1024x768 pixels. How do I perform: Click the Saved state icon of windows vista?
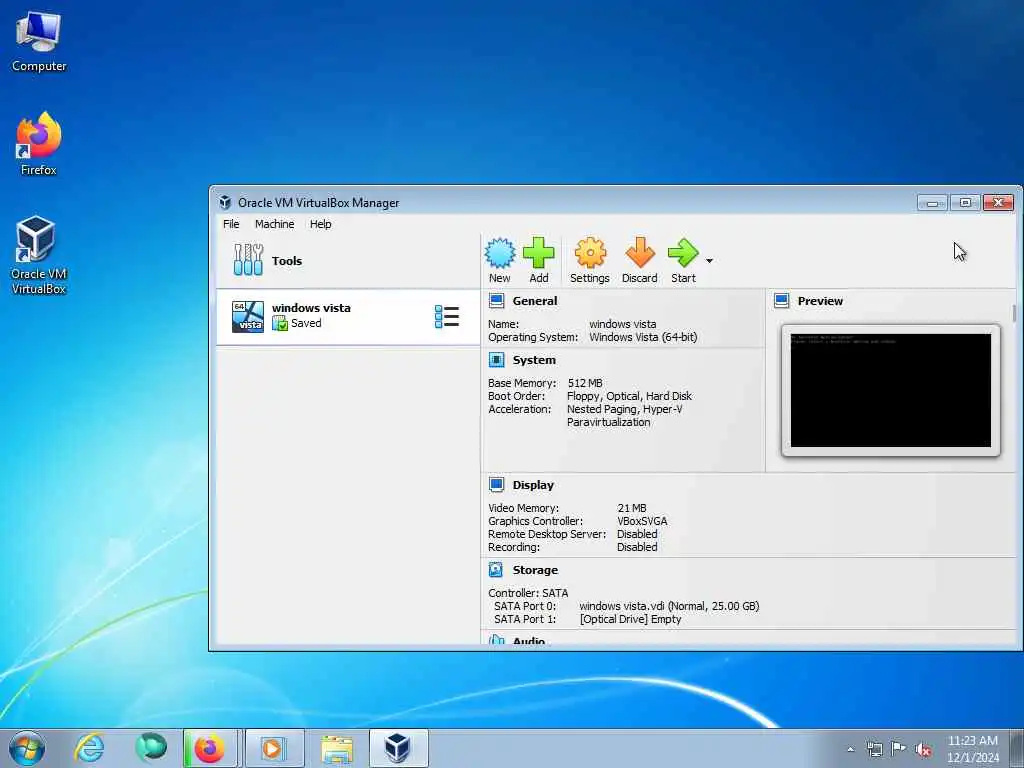coord(280,323)
